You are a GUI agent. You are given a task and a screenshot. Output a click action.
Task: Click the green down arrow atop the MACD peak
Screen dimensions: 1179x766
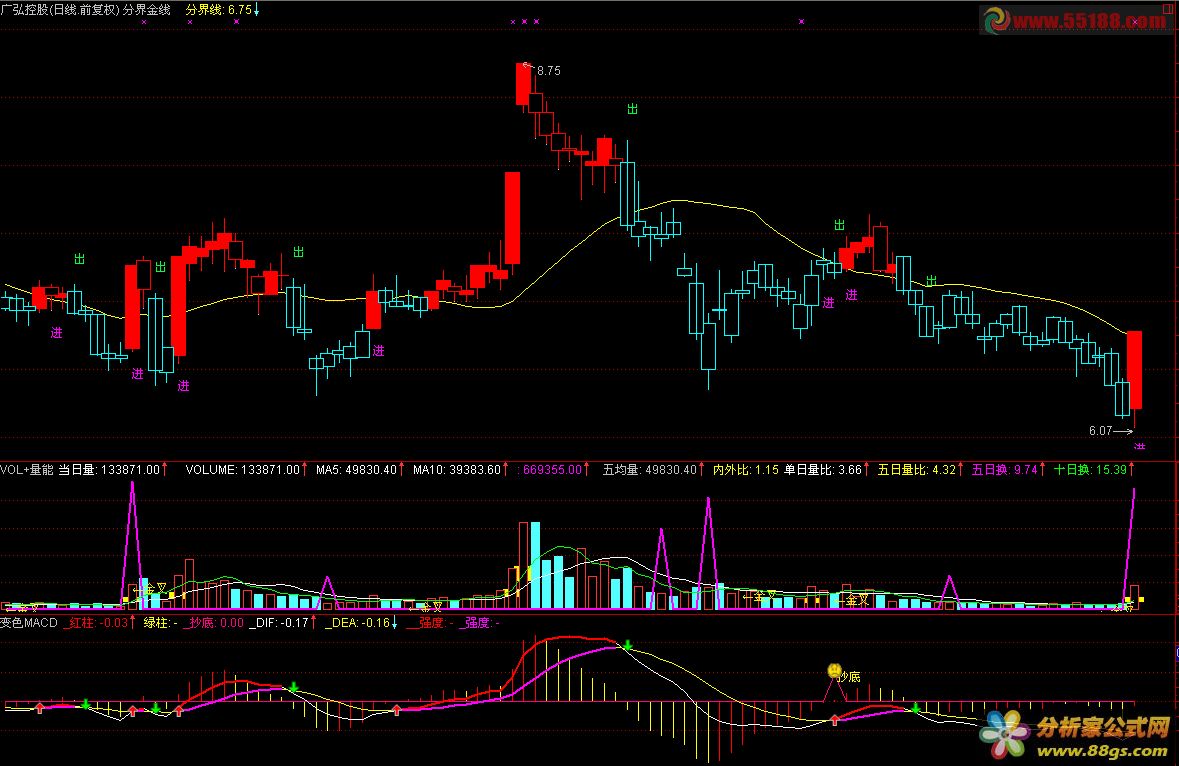(x=628, y=645)
